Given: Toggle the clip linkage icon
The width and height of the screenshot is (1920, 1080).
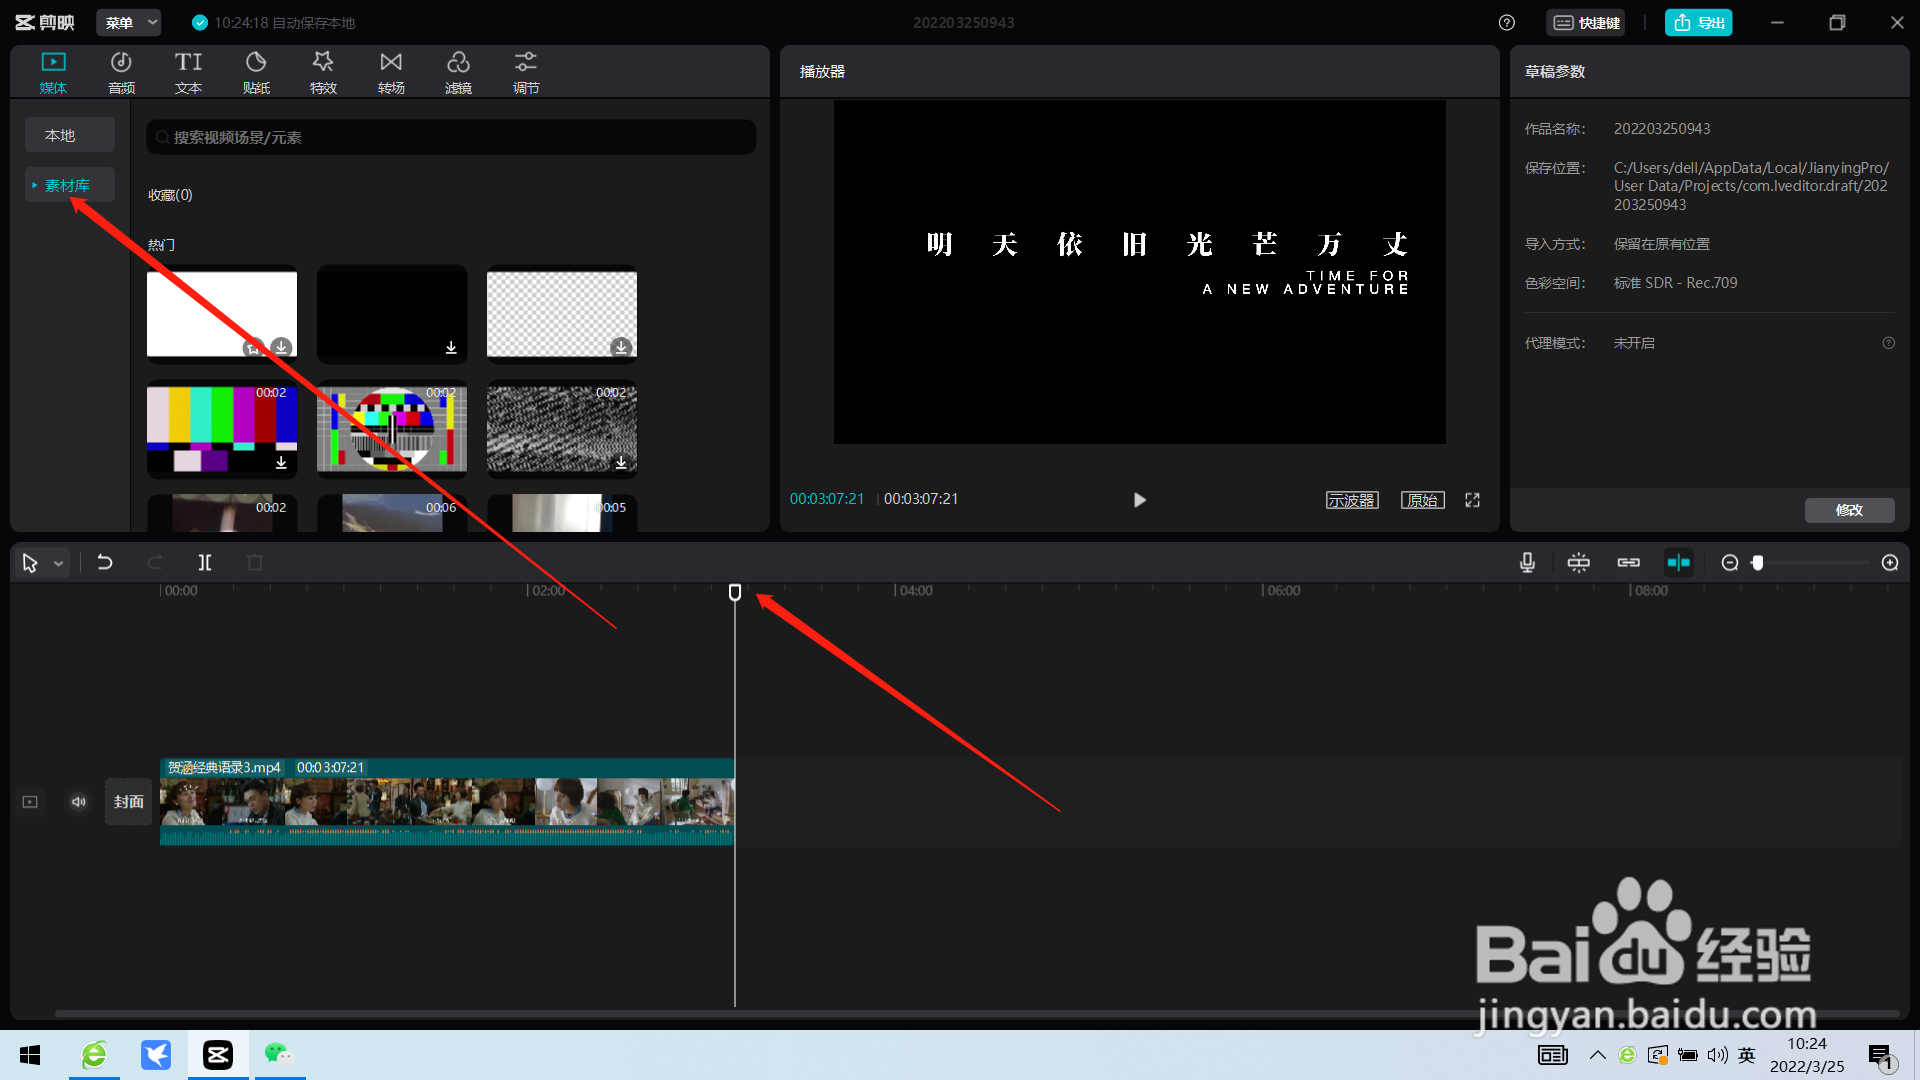Looking at the screenshot, I should tap(1628, 563).
